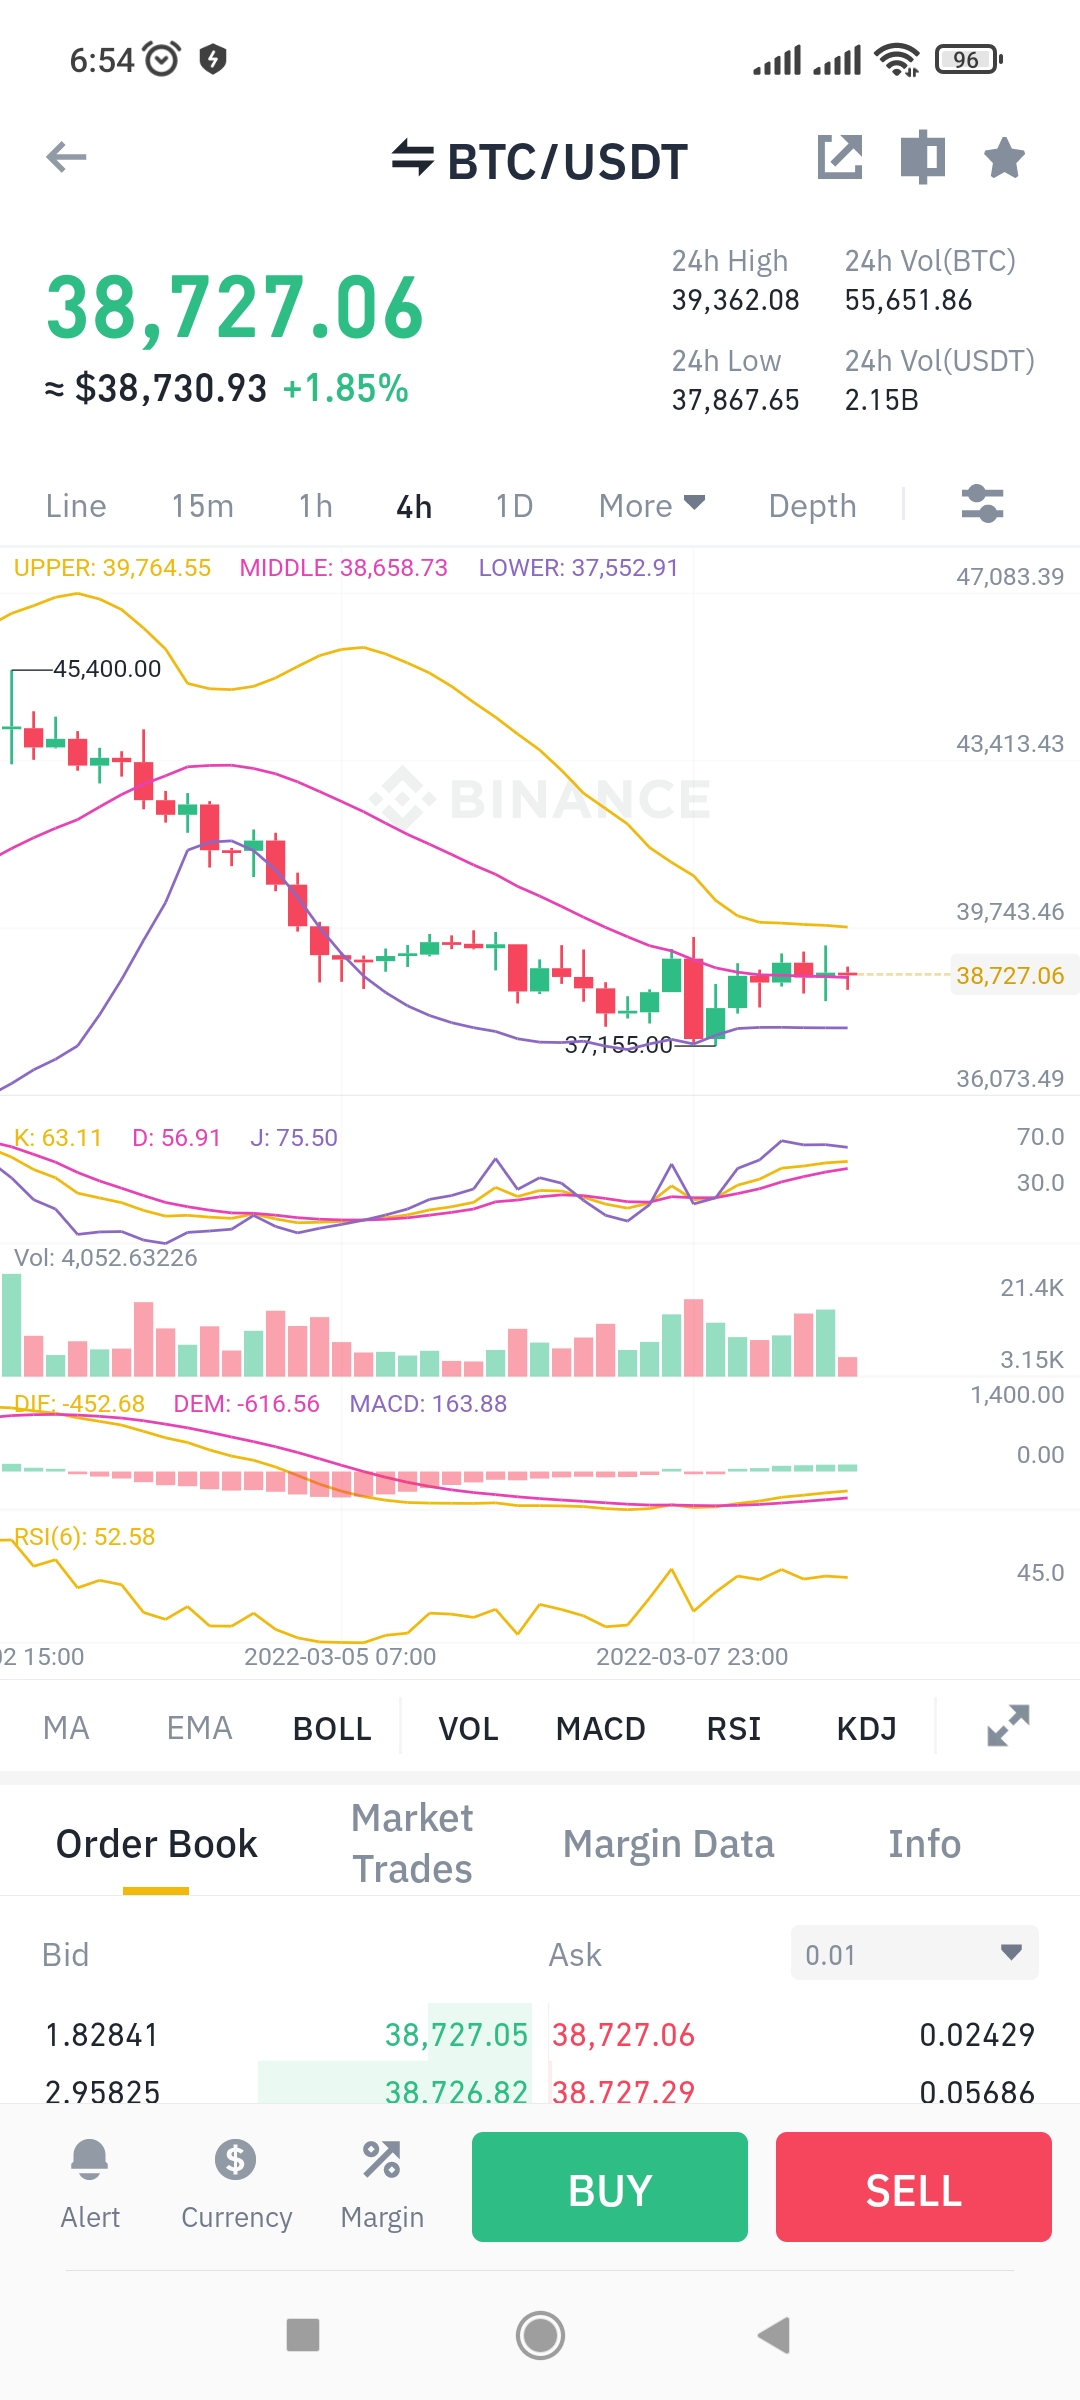Image resolution: width=1080 pixels, height=2400 pixels.
Task: Tap the K: 63.11 KDJ readout
Action: coord(58,1137)
